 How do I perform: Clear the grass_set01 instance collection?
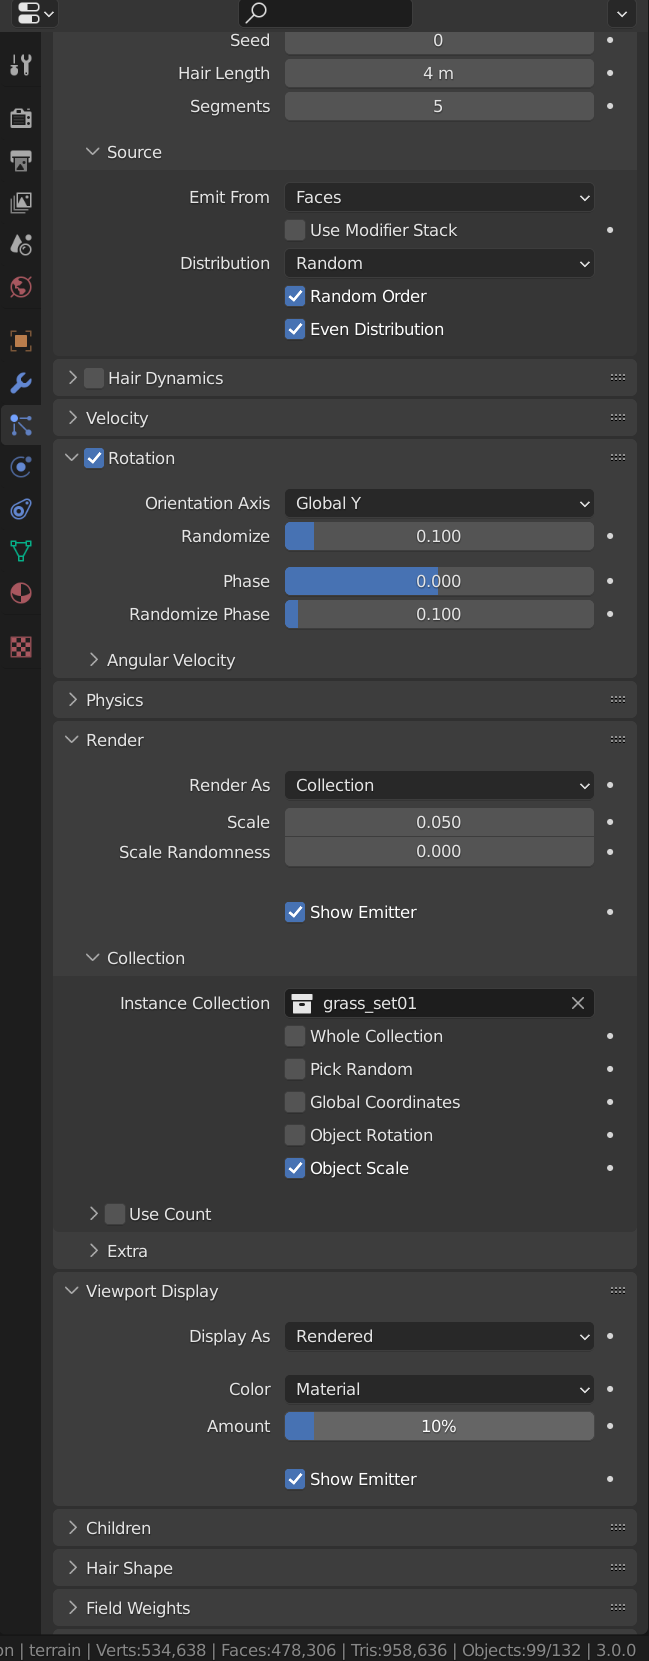[578, 1003]
